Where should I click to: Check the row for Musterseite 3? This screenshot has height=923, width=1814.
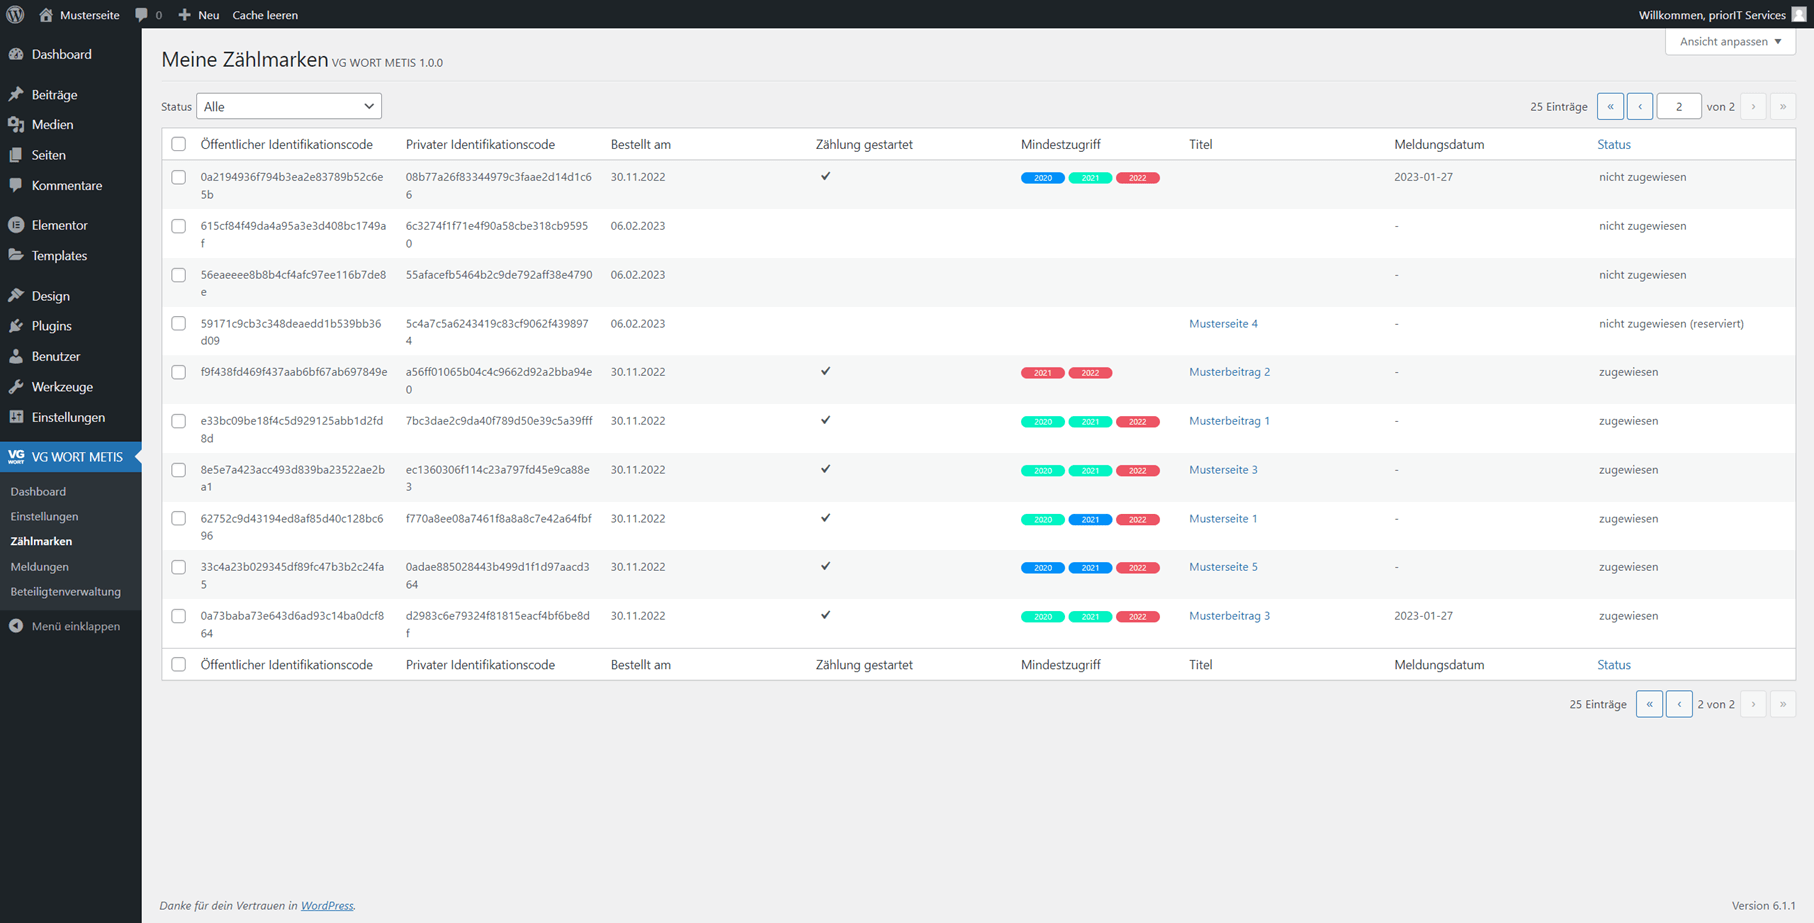178,470
